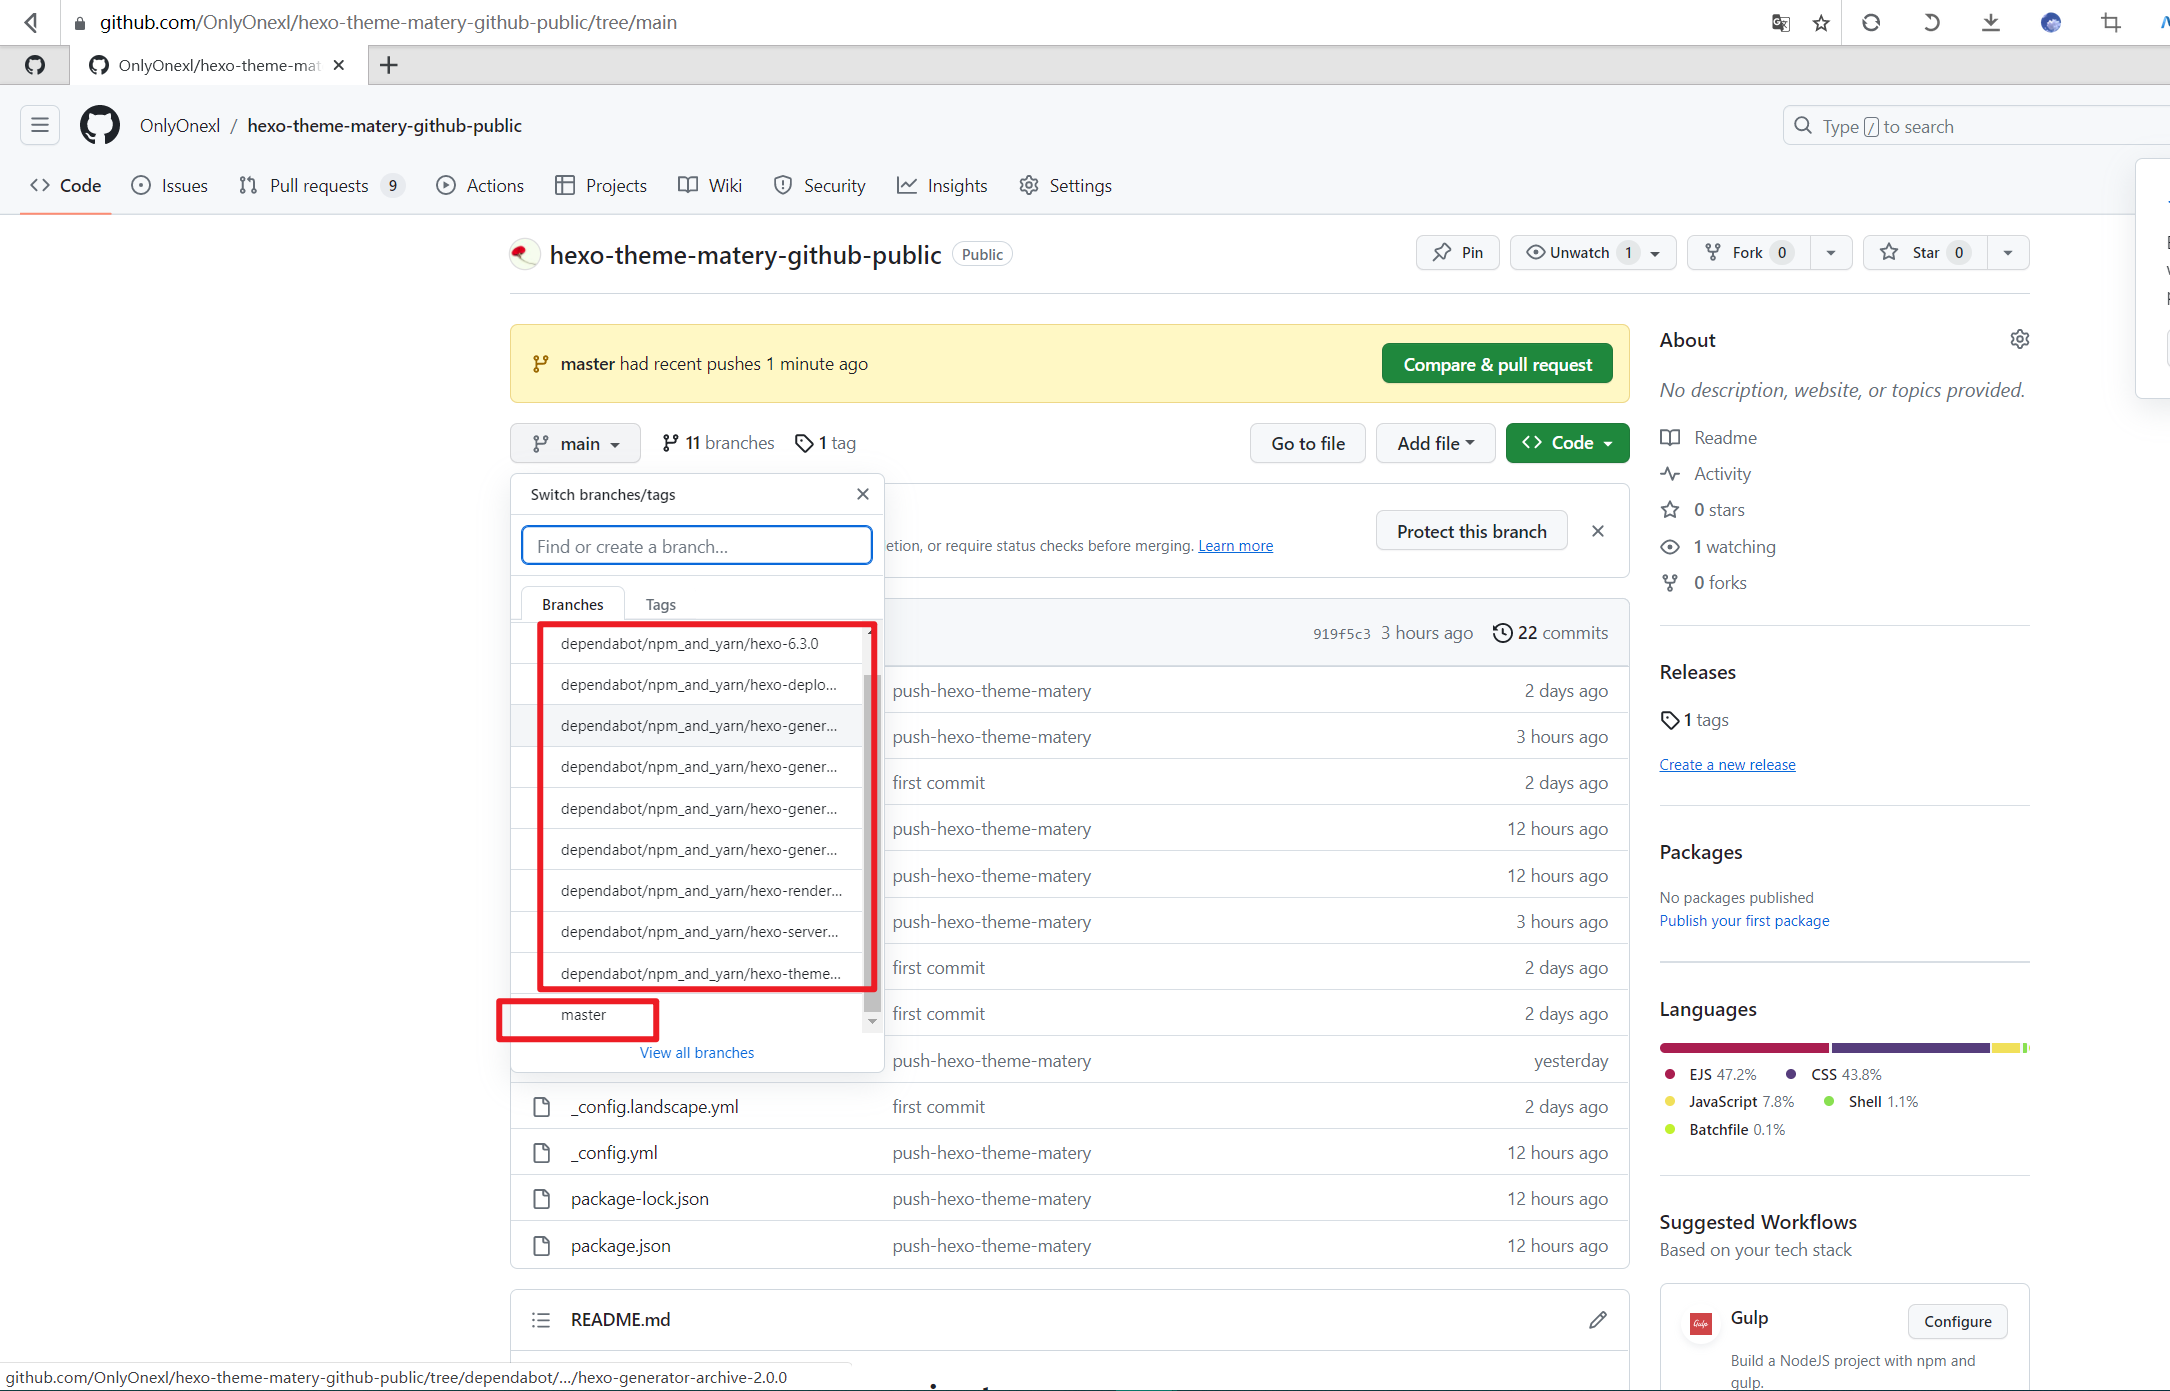Click the 919f5c3 commit hash

tap(1342, 633)
